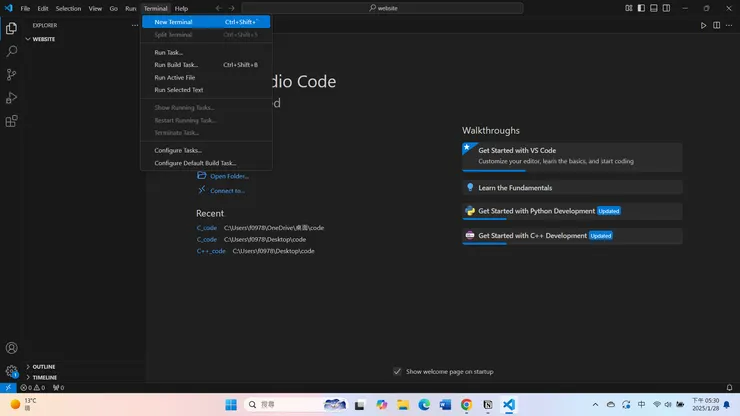The width and height of the screenshot is (740, 416).
Task: Open Chrome from the Windows taskbar
Action: pos(466,405)
